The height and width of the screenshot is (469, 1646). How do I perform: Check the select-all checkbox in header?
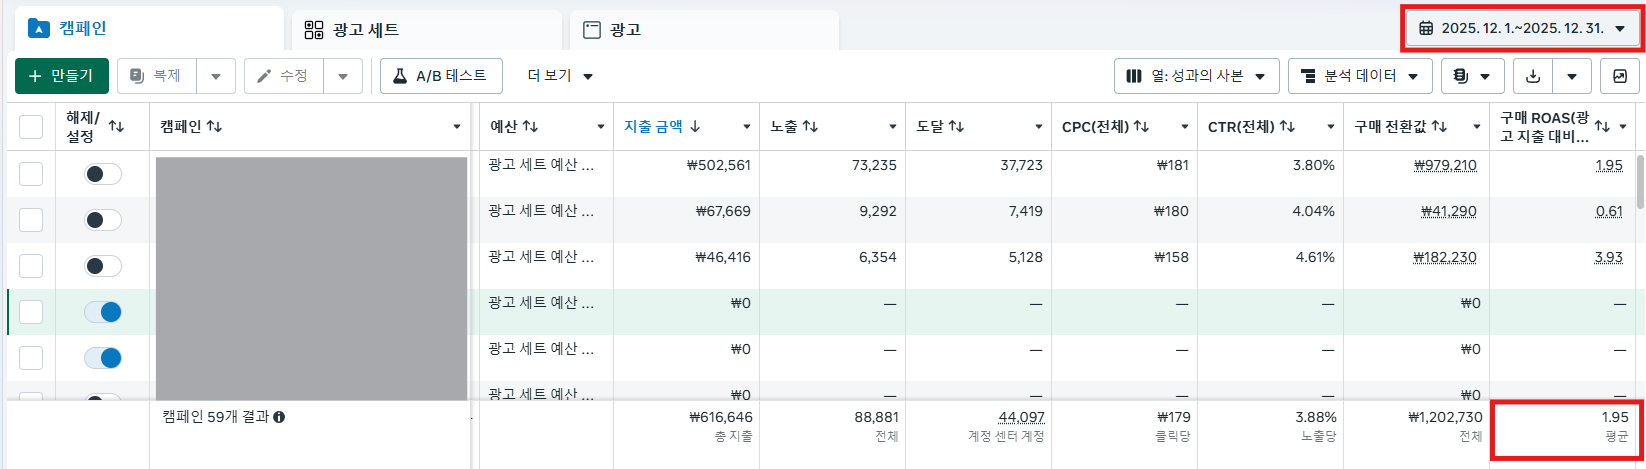[x=31, y=126]
